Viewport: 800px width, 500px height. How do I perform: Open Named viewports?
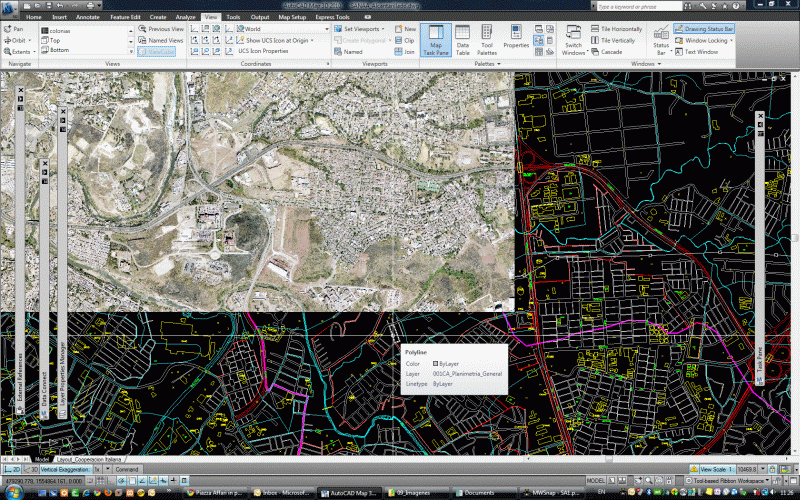348,52
